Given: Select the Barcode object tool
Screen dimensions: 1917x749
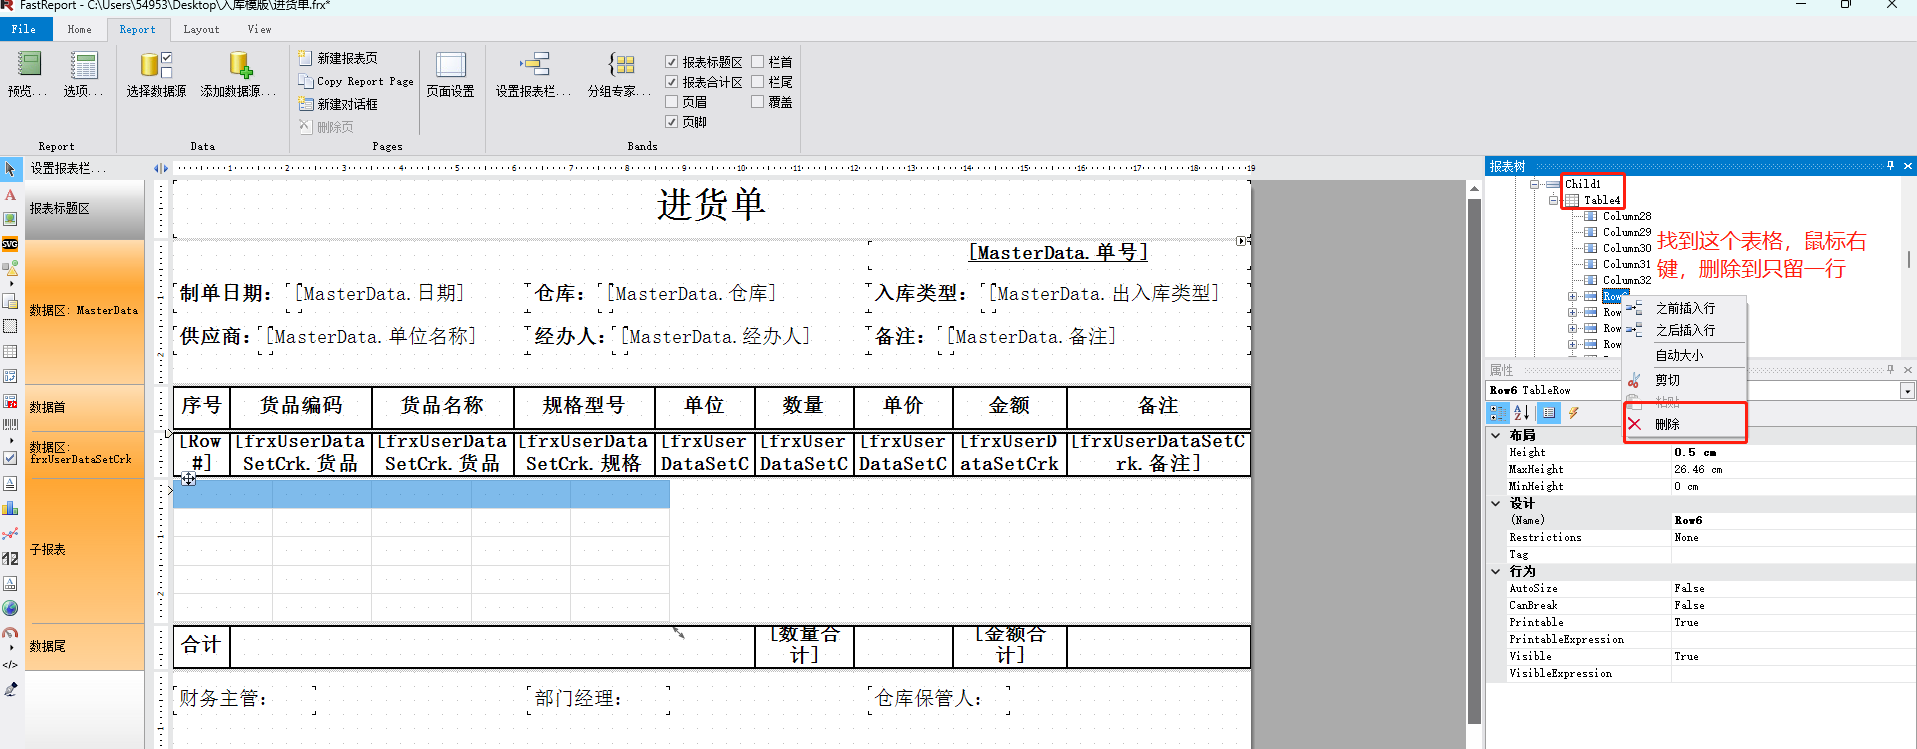Looking at the screenshot, I should point(10,425).
